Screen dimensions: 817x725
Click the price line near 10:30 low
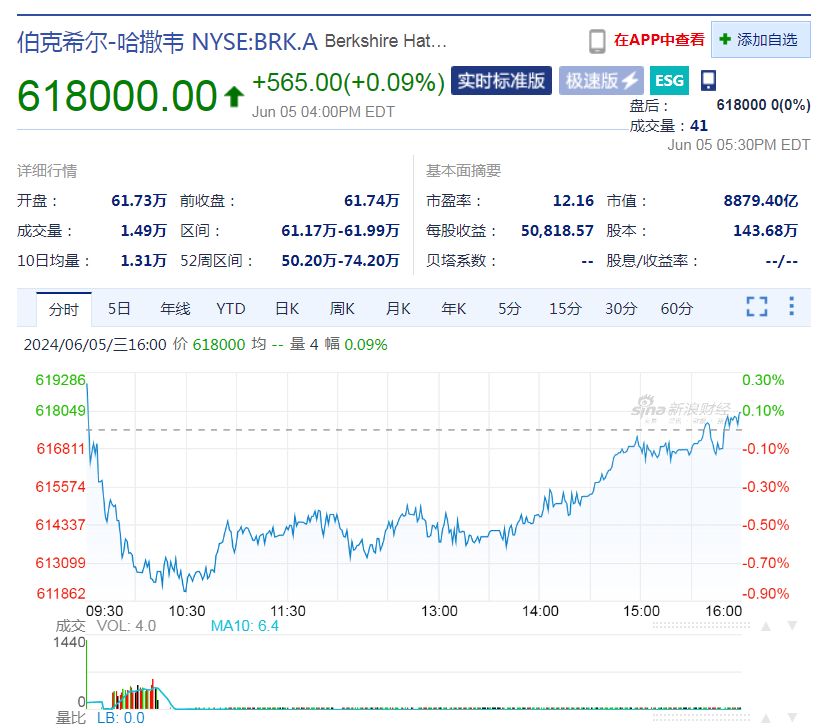pyautogui.click(x=186, y=588)
